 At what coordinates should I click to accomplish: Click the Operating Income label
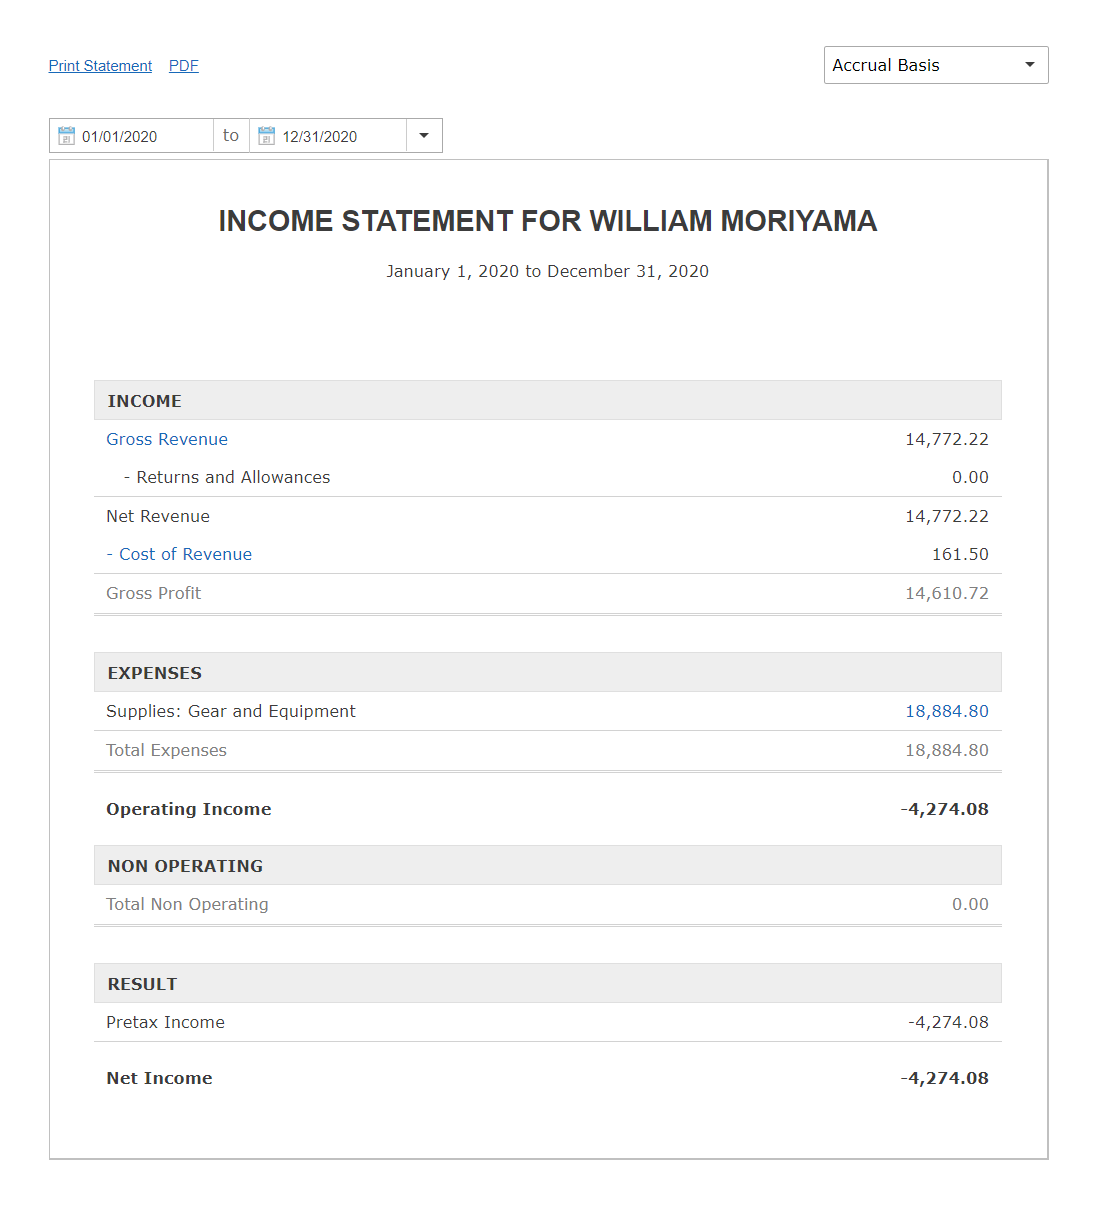coord(189,809)
